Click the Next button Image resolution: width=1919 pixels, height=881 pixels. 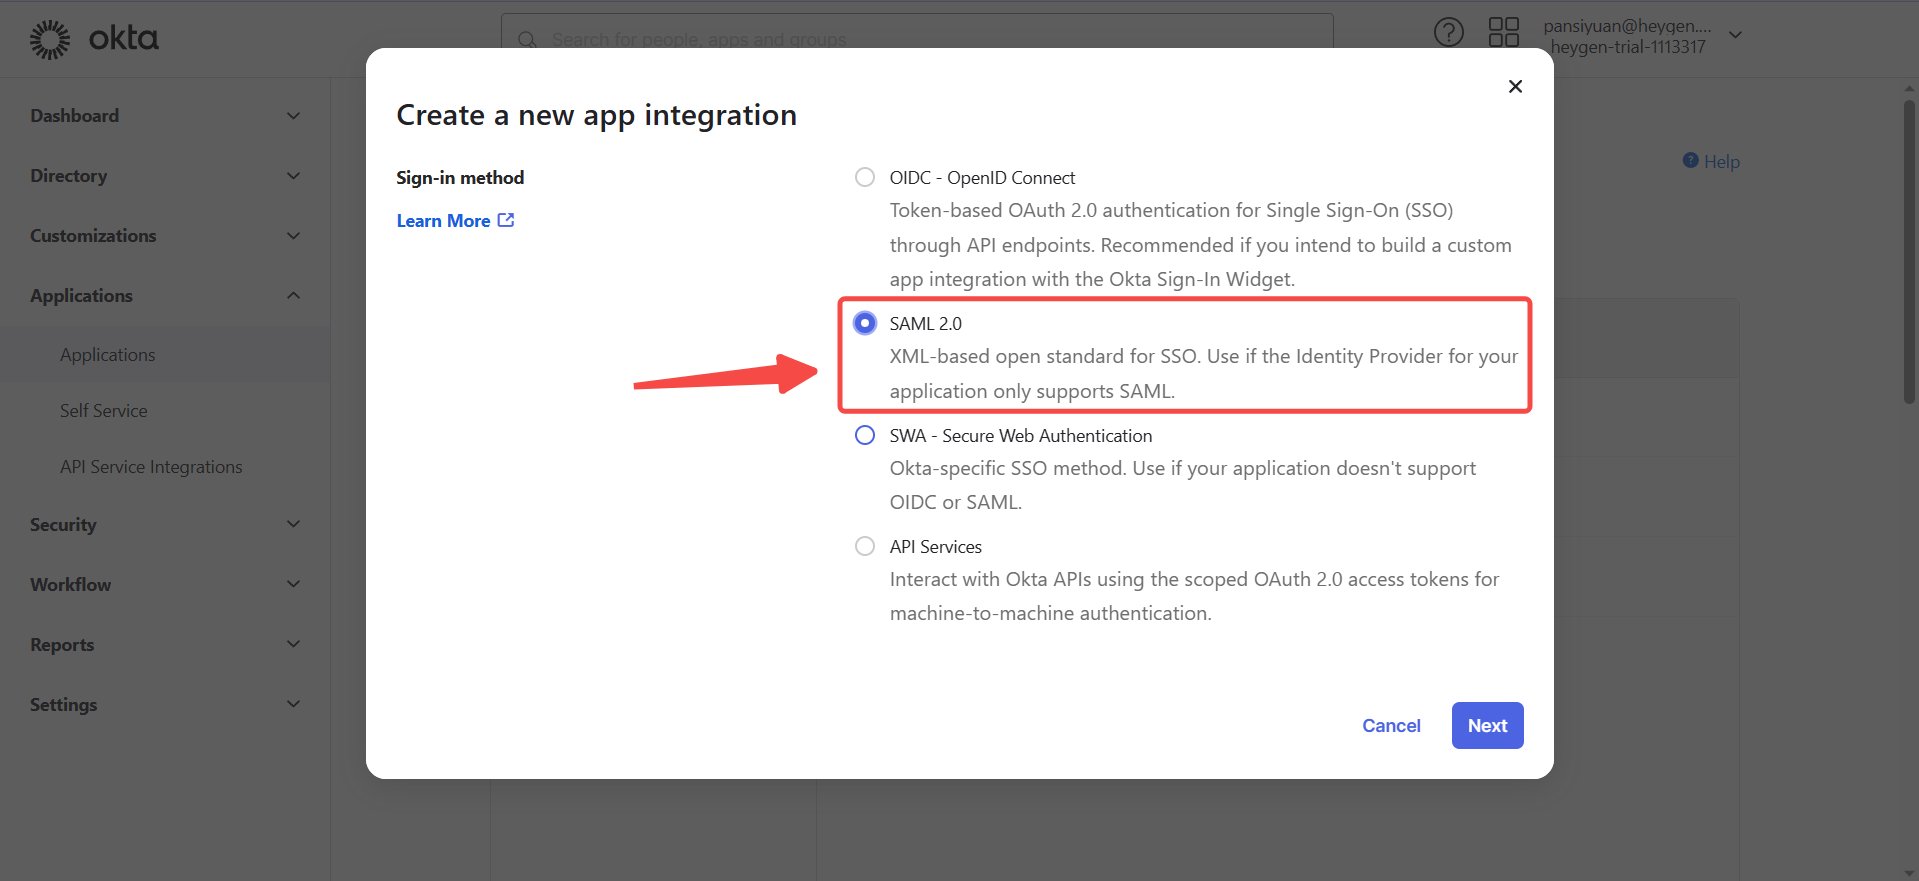[1487, 725]
